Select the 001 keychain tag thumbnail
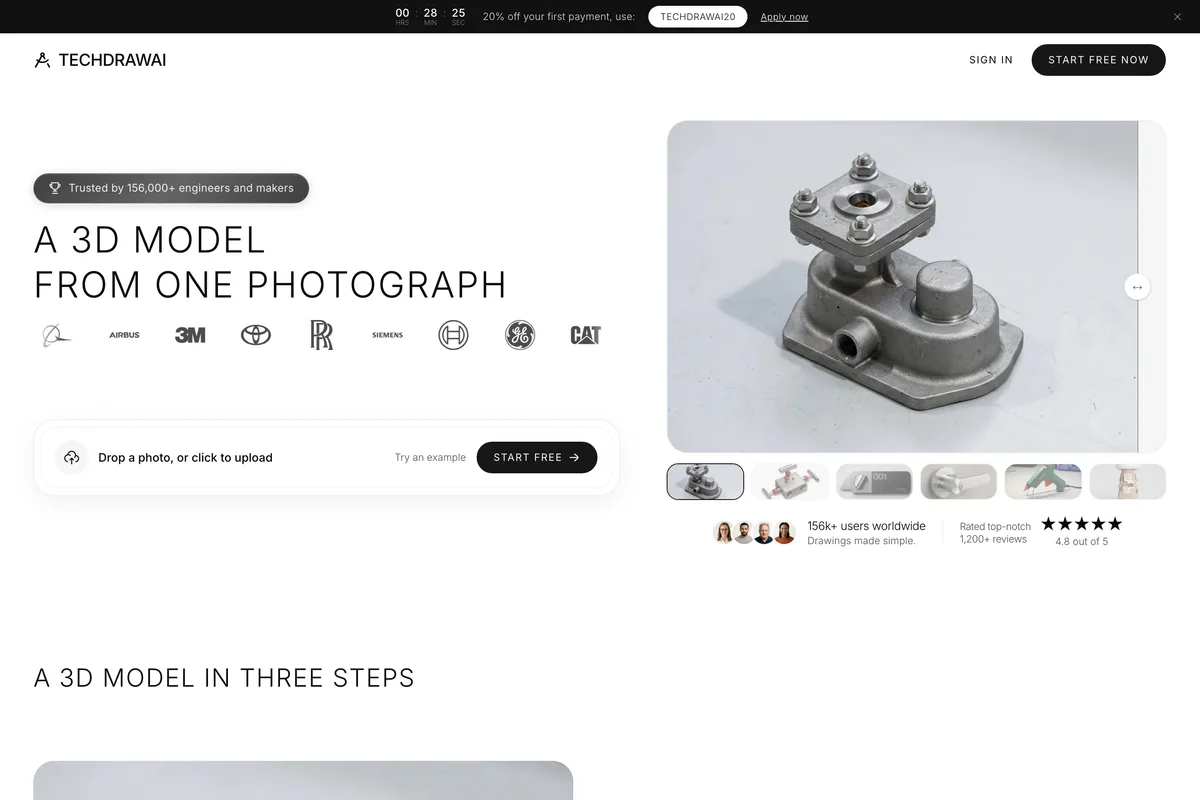Viewport: 1200px width, 800px height. tap(874, 481)
